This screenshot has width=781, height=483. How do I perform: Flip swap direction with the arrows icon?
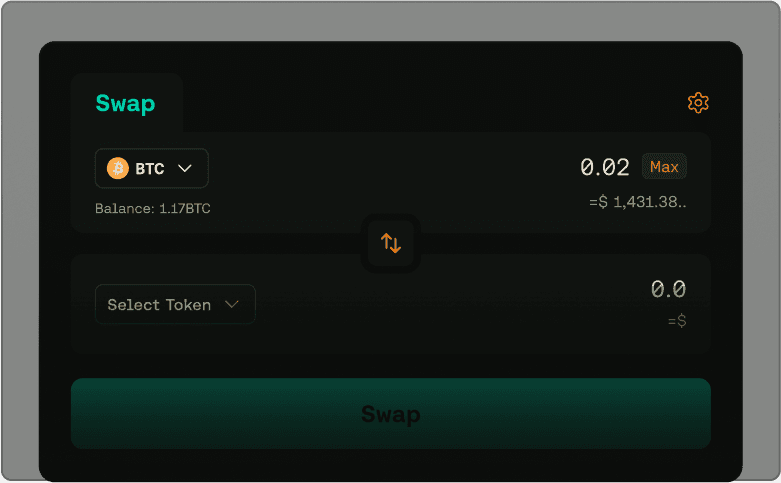tap(391, 242)
